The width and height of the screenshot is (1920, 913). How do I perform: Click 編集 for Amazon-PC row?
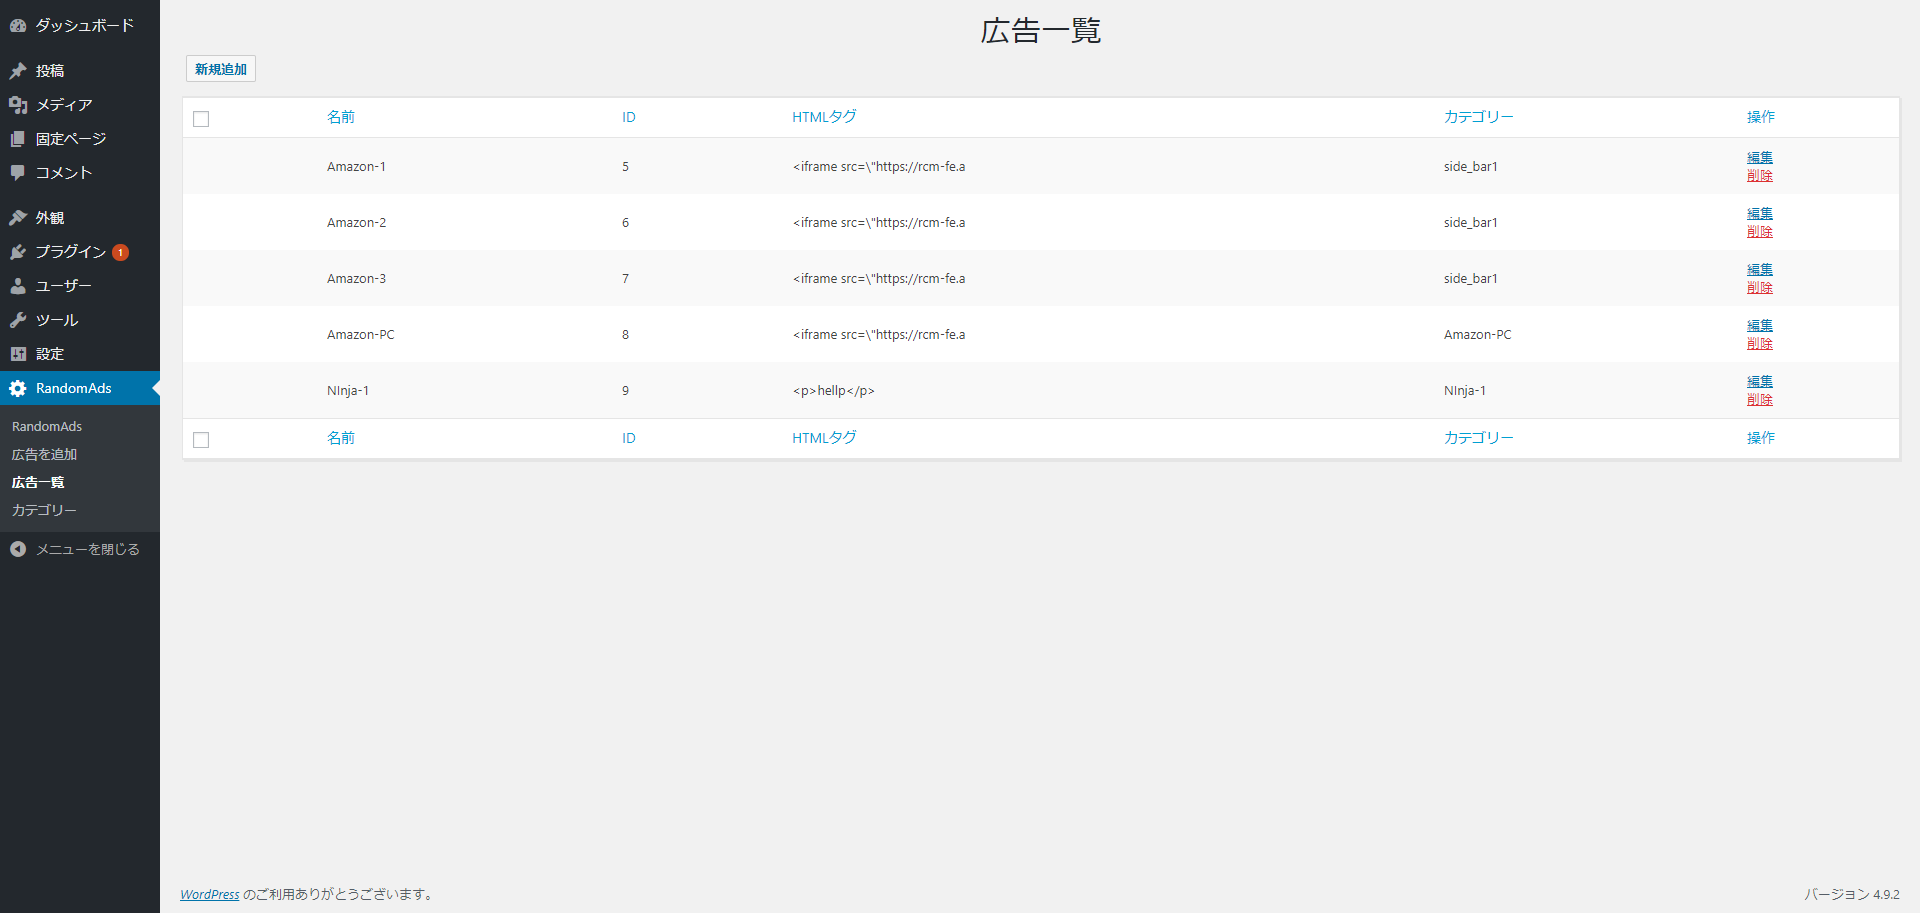pos(1760,325)
